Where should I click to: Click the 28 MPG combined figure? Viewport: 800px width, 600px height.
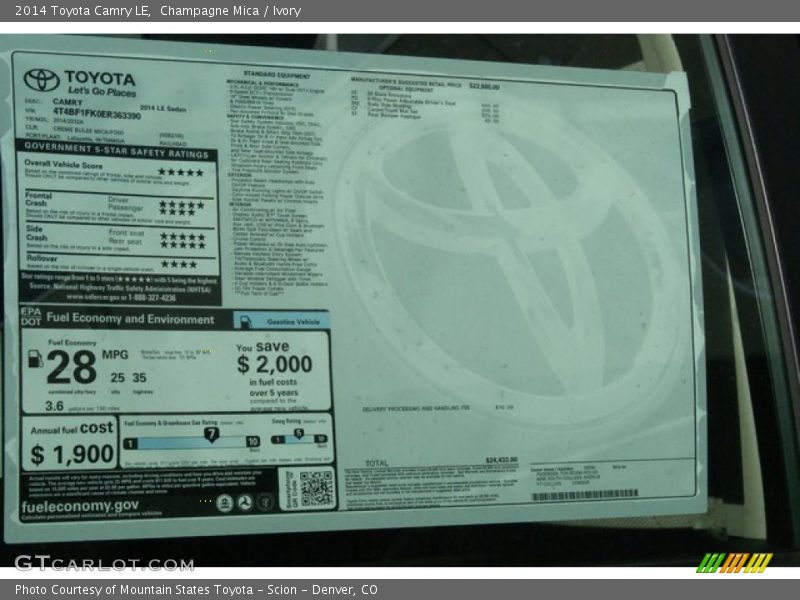click(x=71, y=367)
